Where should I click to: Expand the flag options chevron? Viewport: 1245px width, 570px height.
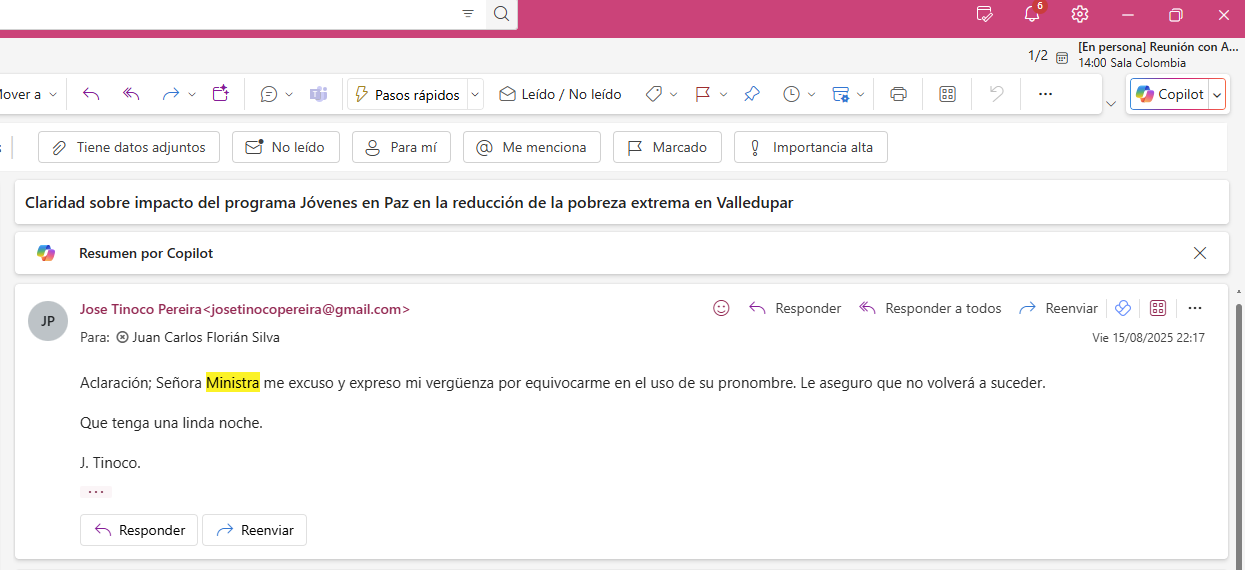[723, 94]
